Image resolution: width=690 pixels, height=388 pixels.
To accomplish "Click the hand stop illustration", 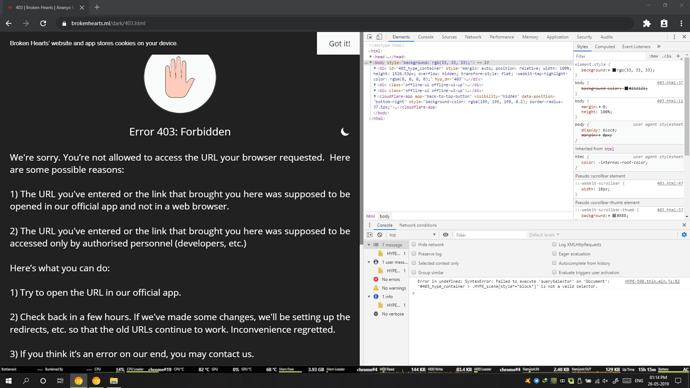I will coord(180,77).
